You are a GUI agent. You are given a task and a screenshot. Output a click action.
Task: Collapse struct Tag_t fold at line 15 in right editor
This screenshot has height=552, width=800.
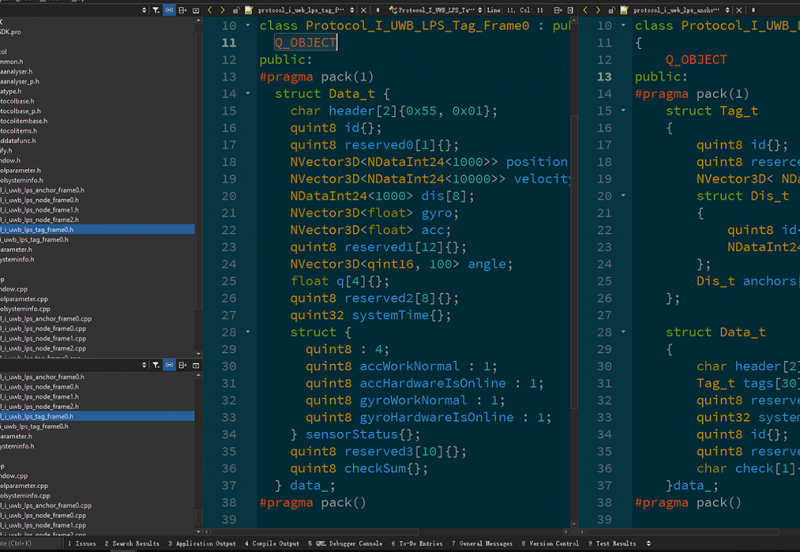click(623, 110)
